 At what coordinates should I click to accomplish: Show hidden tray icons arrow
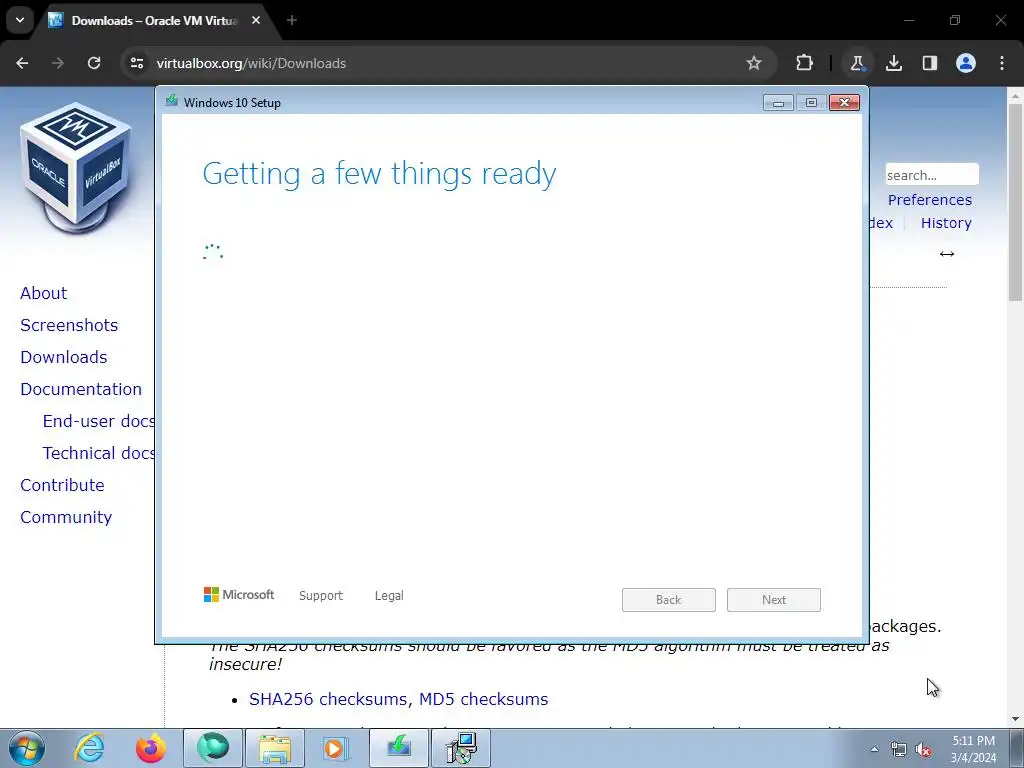coord(874,749)
